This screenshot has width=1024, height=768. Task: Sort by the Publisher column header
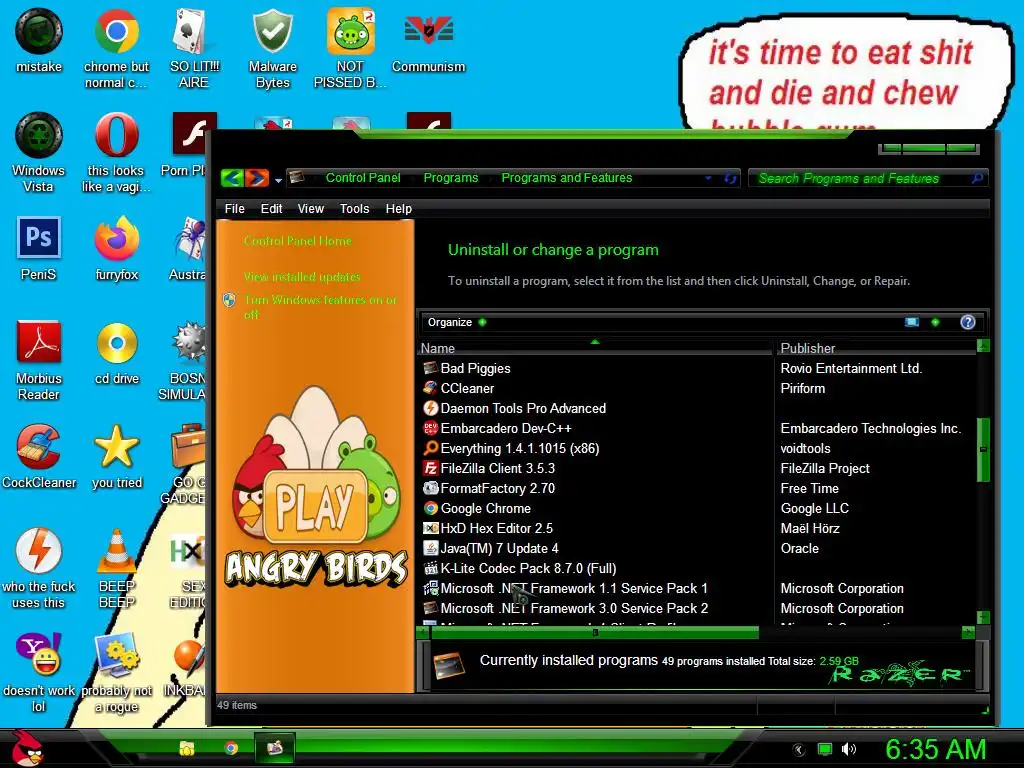(x=875, y=348)
